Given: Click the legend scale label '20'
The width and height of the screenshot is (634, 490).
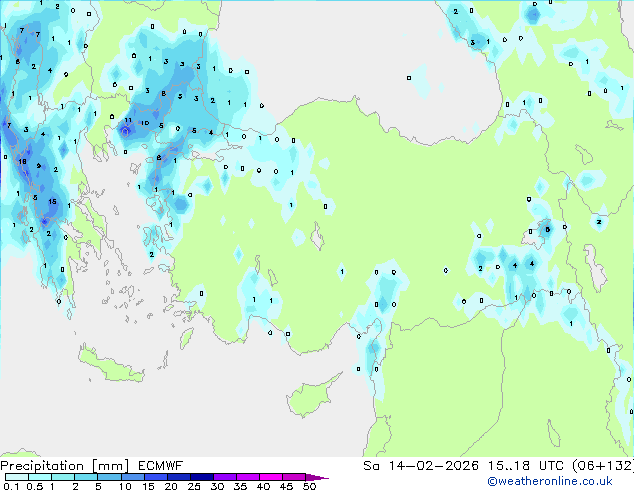Looking at the screenshot, I should tap(171, 486).
